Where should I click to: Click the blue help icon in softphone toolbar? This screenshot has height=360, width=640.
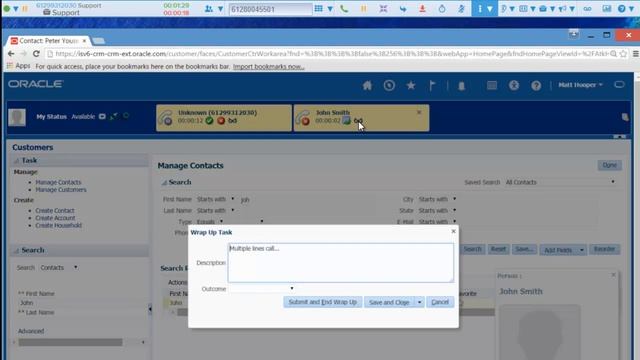click(621, 9)
